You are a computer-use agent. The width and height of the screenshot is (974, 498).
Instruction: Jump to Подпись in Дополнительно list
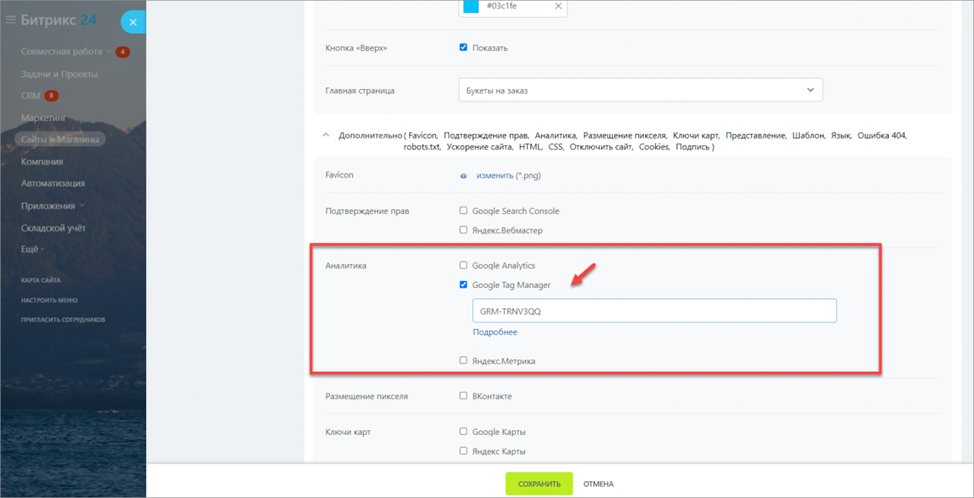tap(692, 147)
